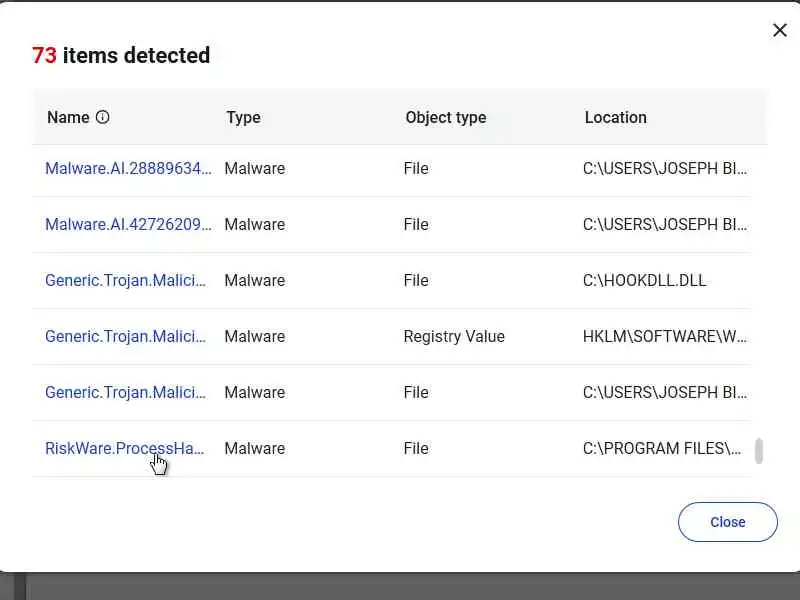Open the RiskWare.ProcessHa detection link

click(124, 448)
